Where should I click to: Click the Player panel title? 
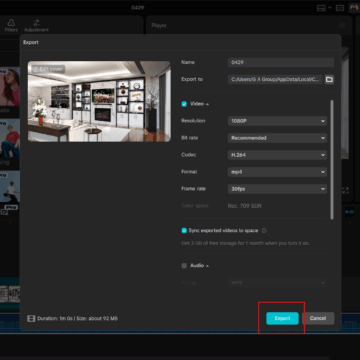click(x=159, y=25)
